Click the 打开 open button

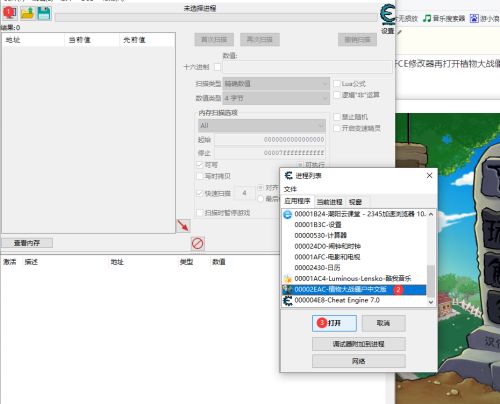[x=334, y=323]
